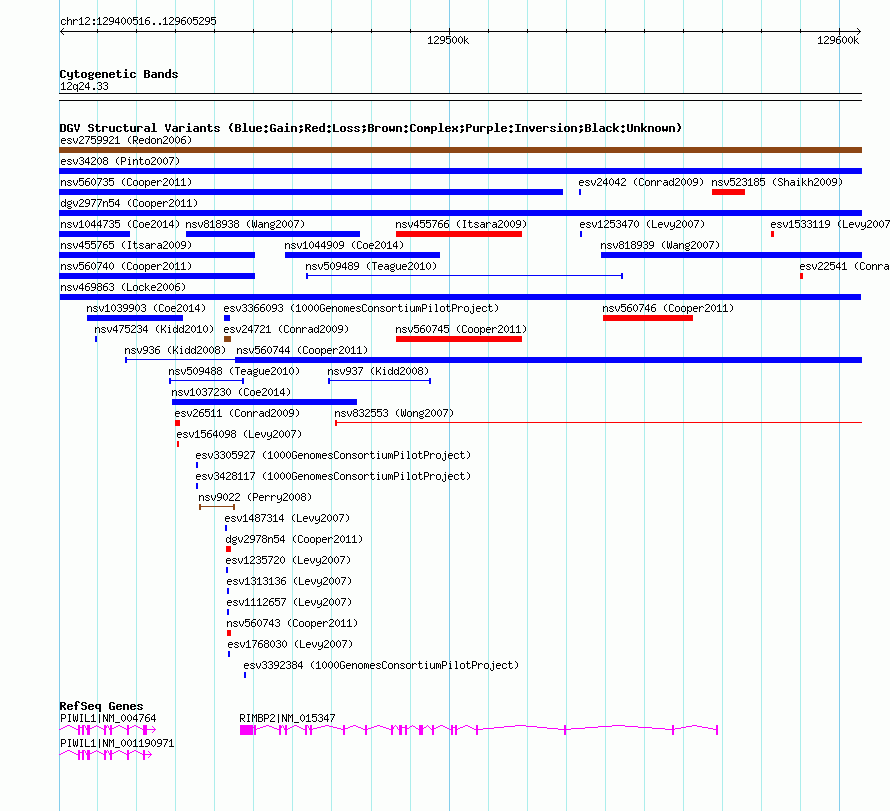Click nsv1044909 (Coe2014) blue bar
890x811 pixels.
click(x=362, y=255)
